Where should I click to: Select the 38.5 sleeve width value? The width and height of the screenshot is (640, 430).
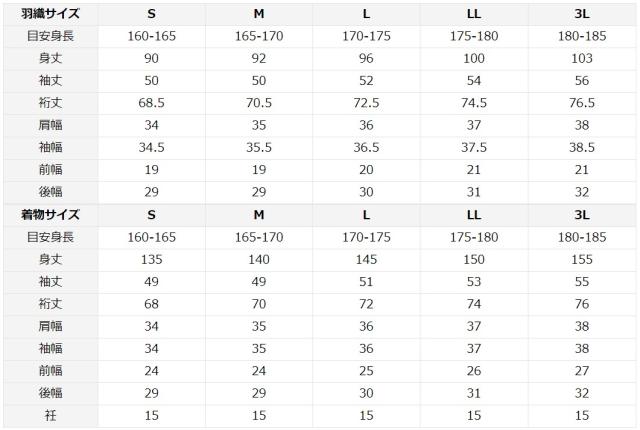pyautogui.click(x=581, y=147)
